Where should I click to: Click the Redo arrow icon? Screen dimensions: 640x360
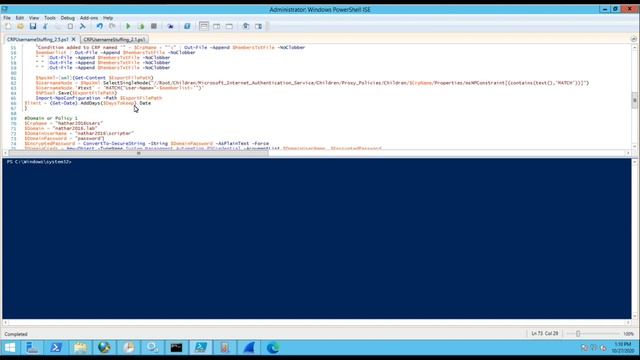click(x=112, y=26)
